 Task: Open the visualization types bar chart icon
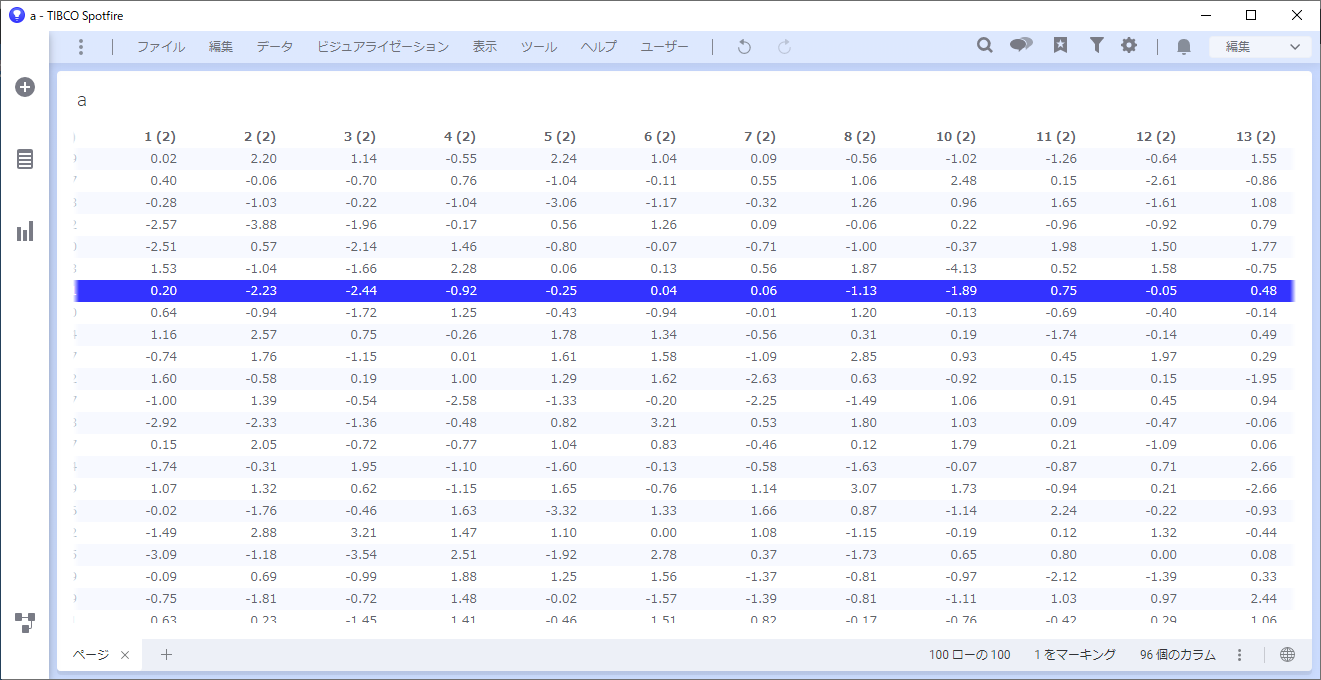(25, 231)
